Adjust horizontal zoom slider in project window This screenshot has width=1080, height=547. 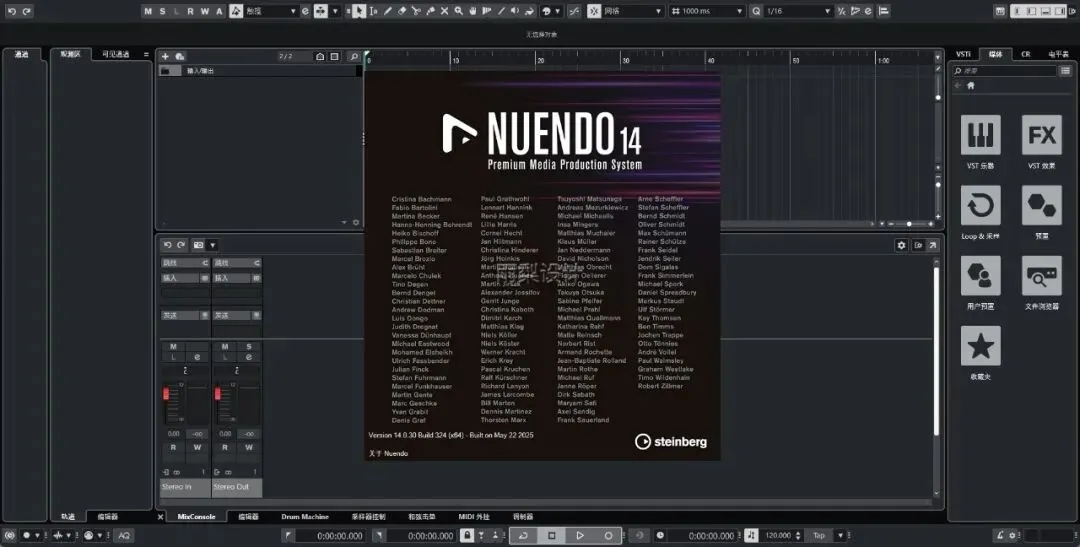click(x=909, y=224)
